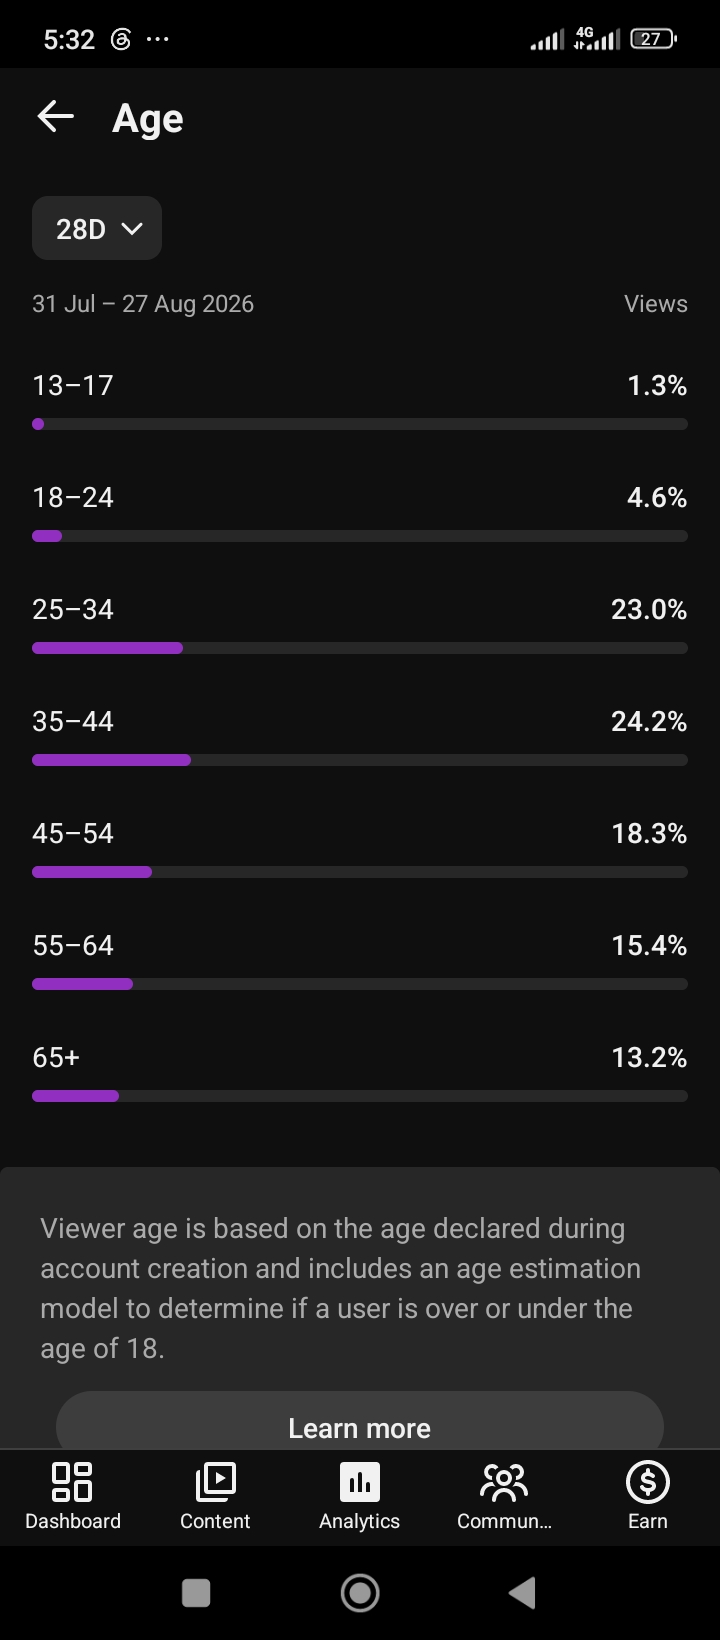Open the Community people icon
The width and height of the screenshot is (720, 1640).
click(x=504, y=1481)
